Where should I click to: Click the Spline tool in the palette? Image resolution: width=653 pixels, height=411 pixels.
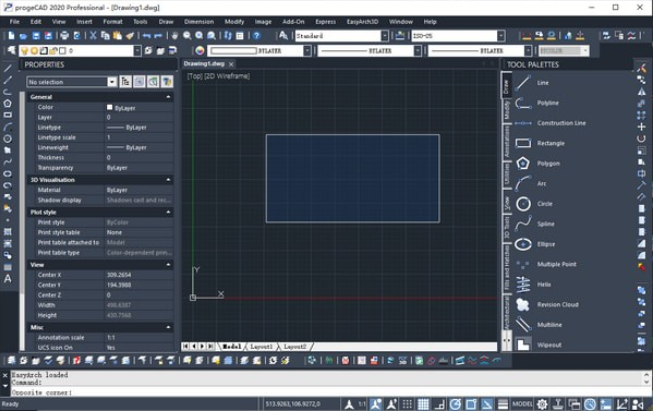coord(545,224)
